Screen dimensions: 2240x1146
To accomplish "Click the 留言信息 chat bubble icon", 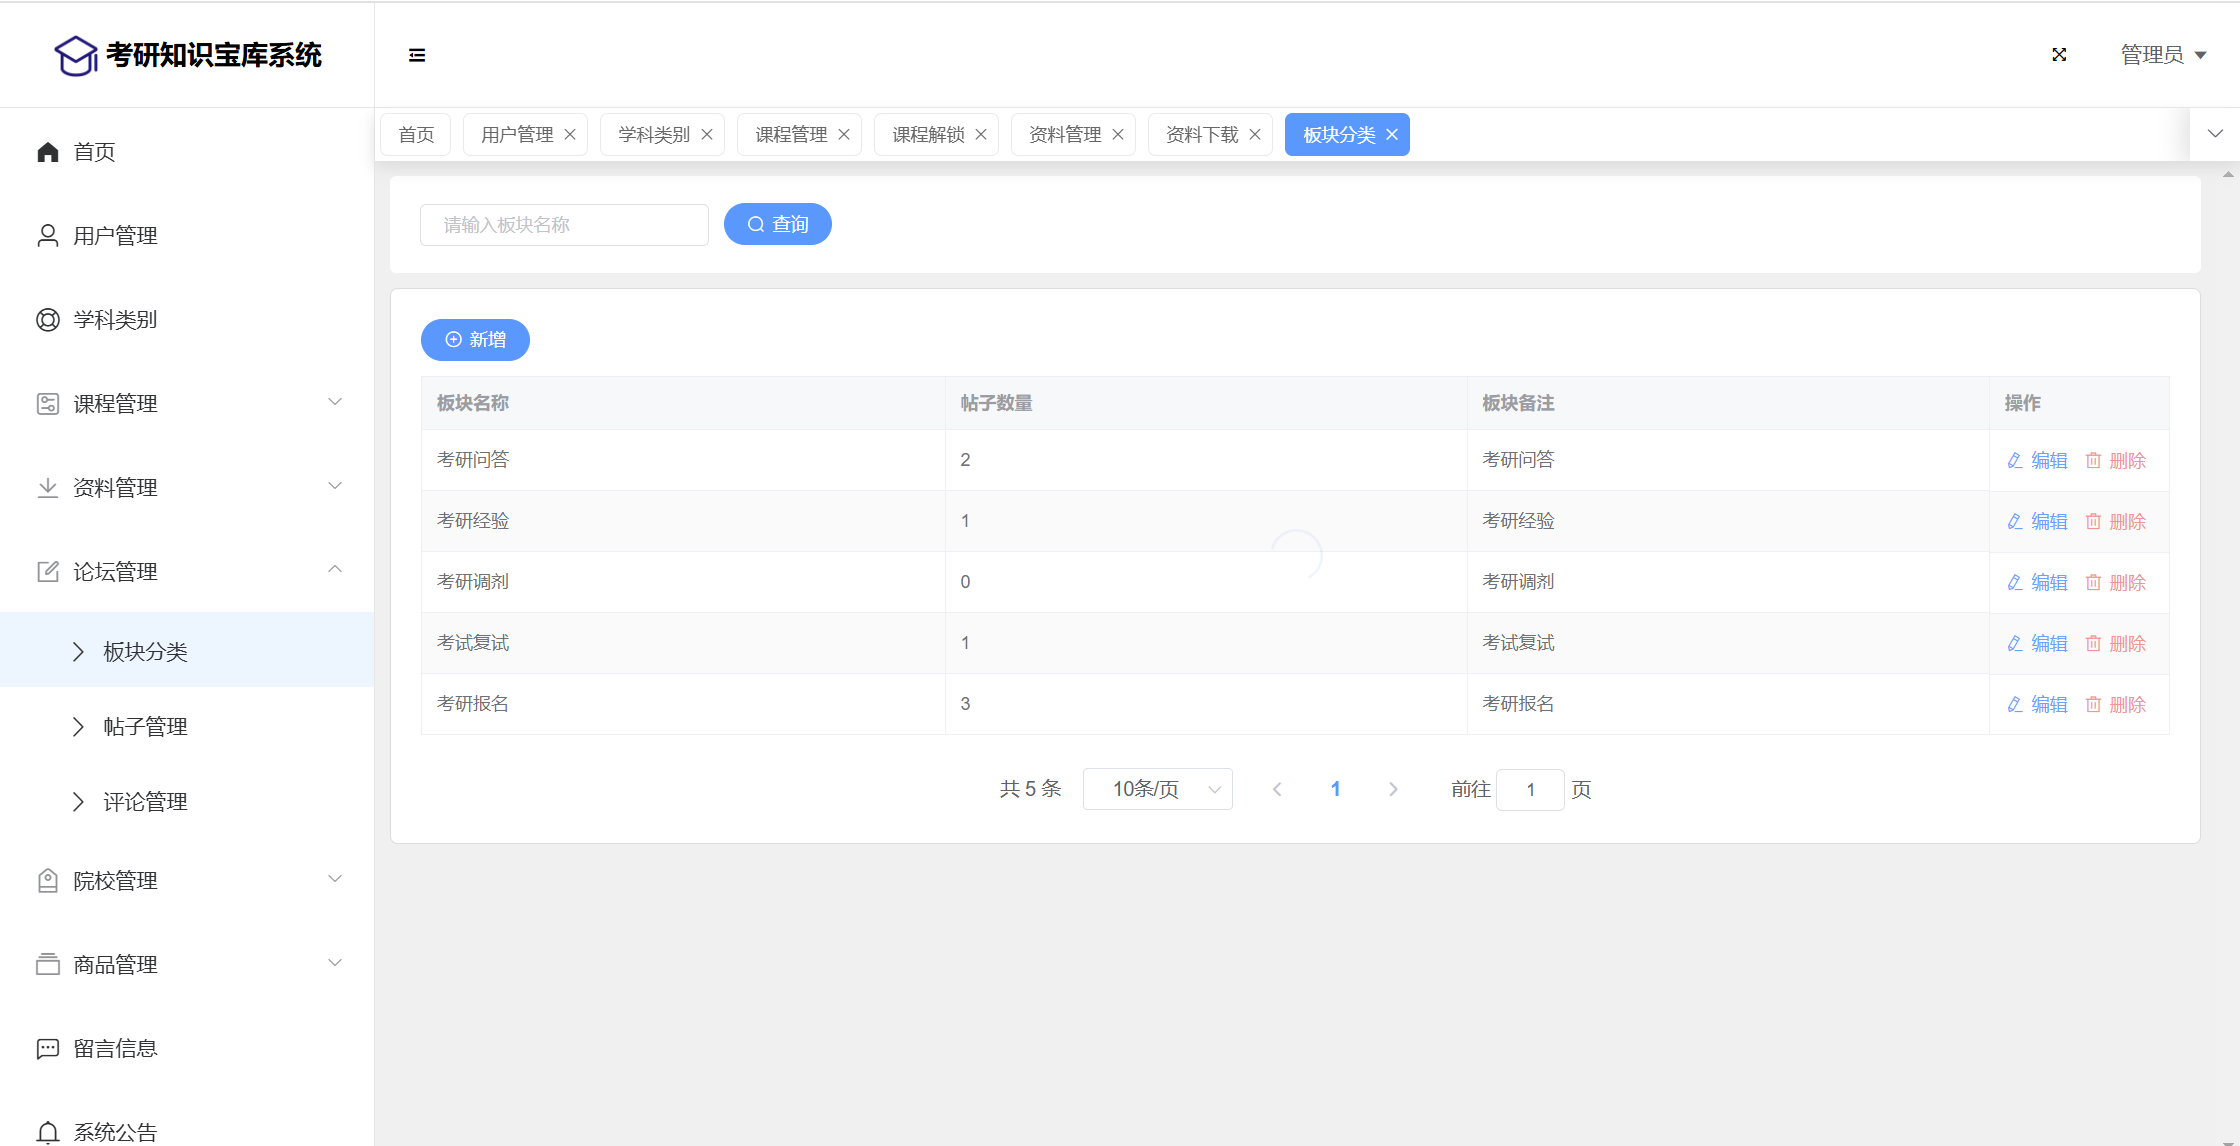I will click(x=47, y=1049).
